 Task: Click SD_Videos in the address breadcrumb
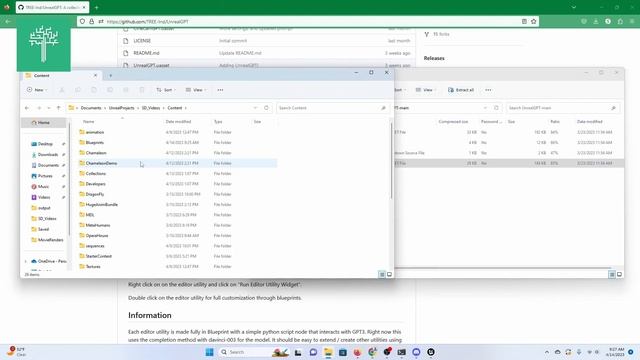pos(151,108)
